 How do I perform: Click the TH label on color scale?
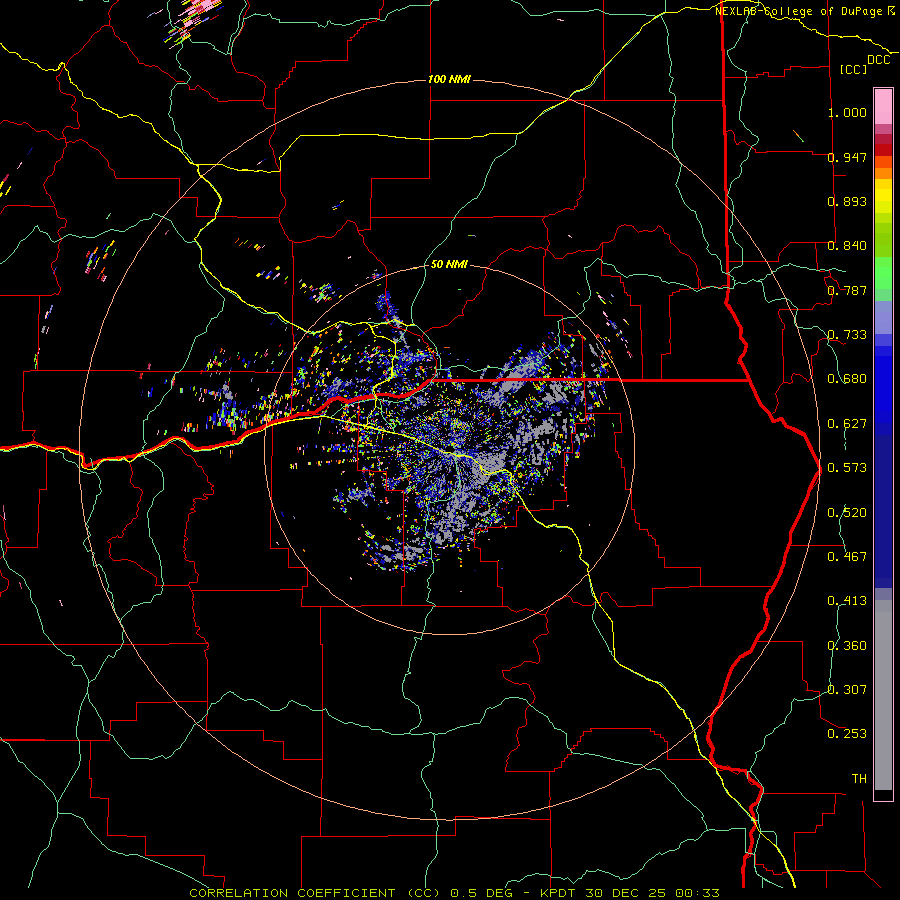(859, 779)
